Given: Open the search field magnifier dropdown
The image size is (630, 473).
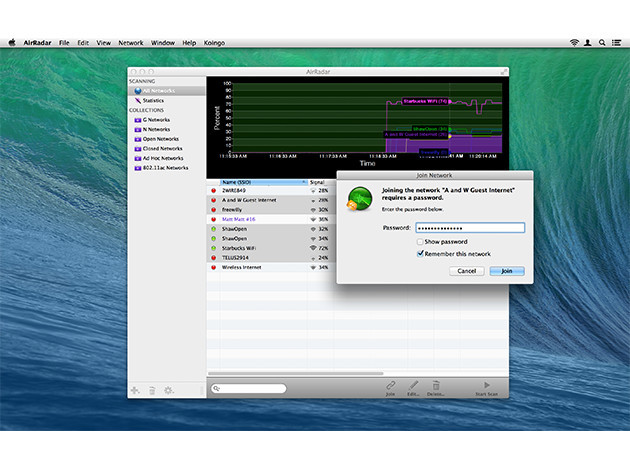Looking at the screenshot, I should pos(217,388).
